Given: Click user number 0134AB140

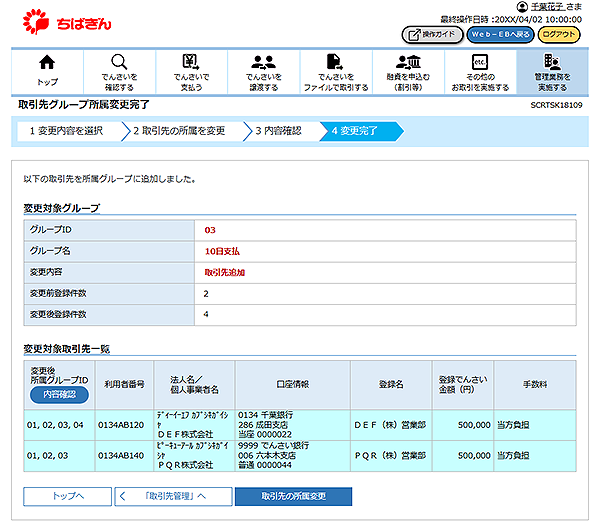Looking at the screenshot, I should coord(121,456).
